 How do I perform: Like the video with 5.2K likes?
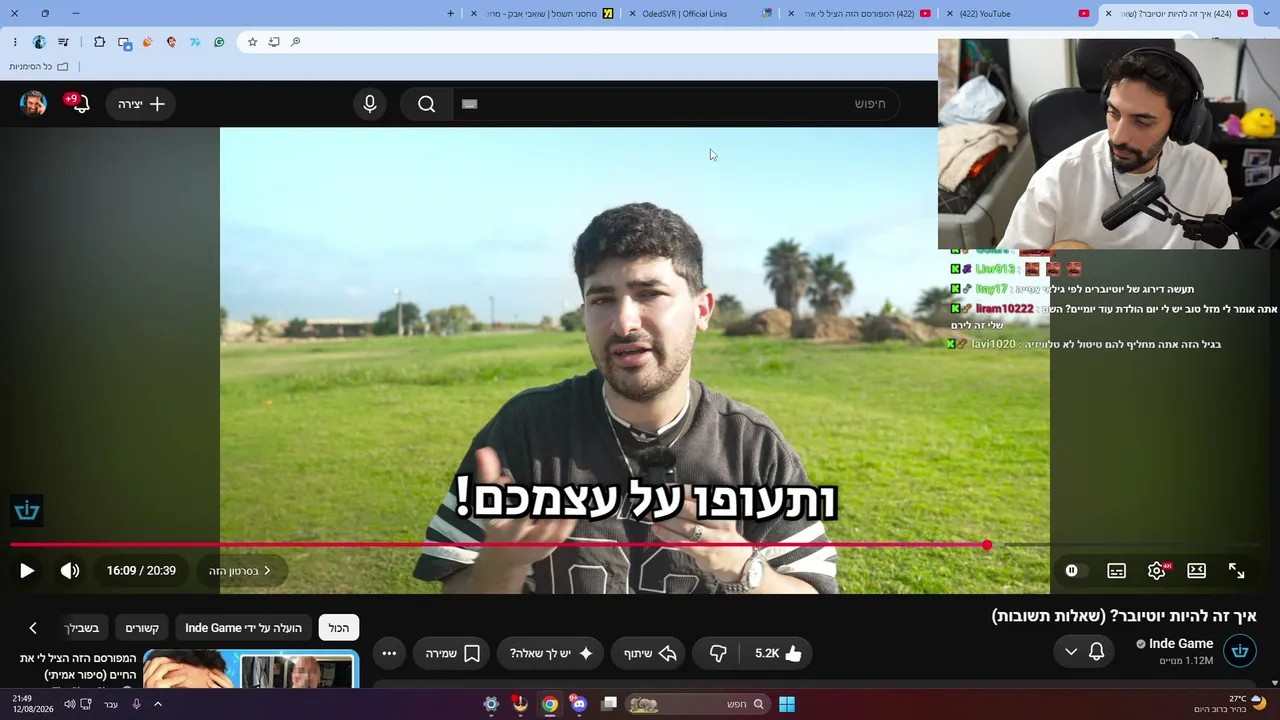pyautogui.click(x=777, y=653)
